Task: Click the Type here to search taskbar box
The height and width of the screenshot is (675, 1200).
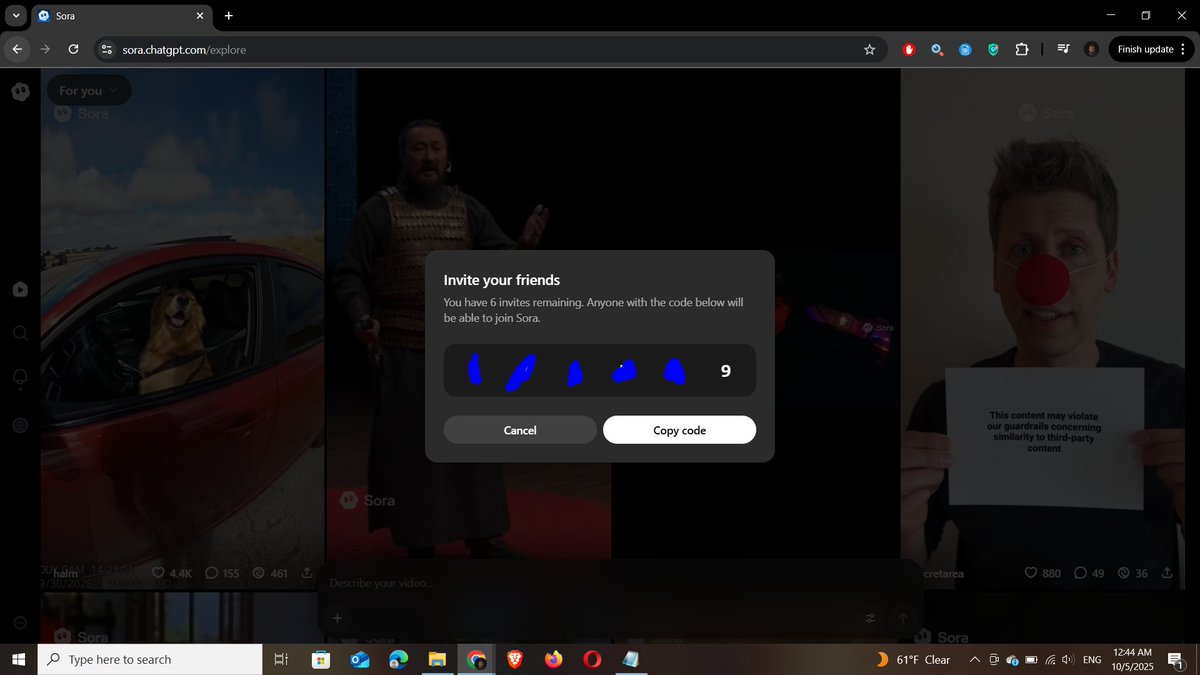Action: (x=149, y=659)
